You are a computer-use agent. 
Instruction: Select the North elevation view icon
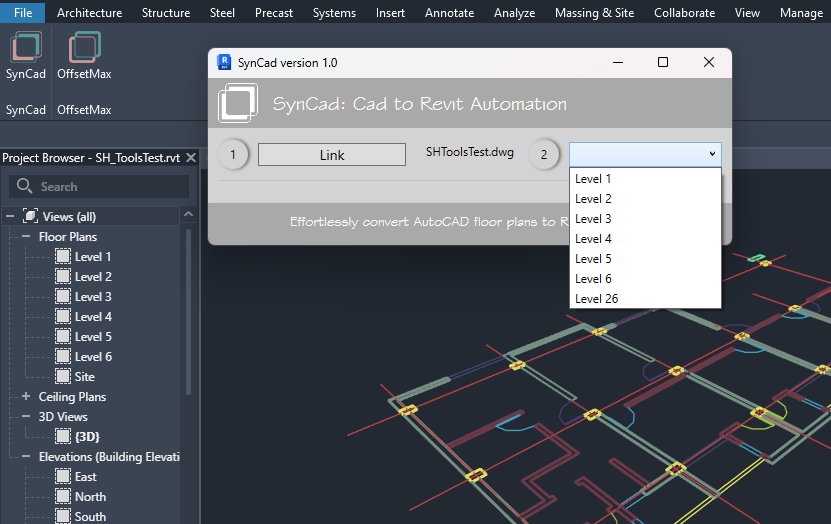point(63,496)
